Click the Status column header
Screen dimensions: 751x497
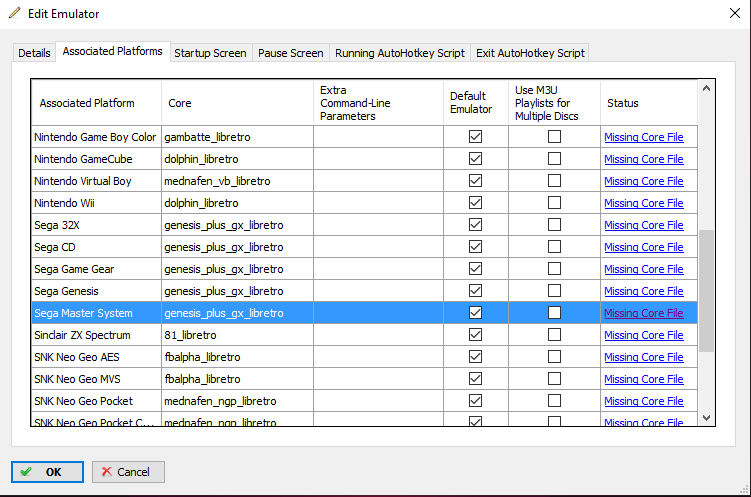point(649,103)
